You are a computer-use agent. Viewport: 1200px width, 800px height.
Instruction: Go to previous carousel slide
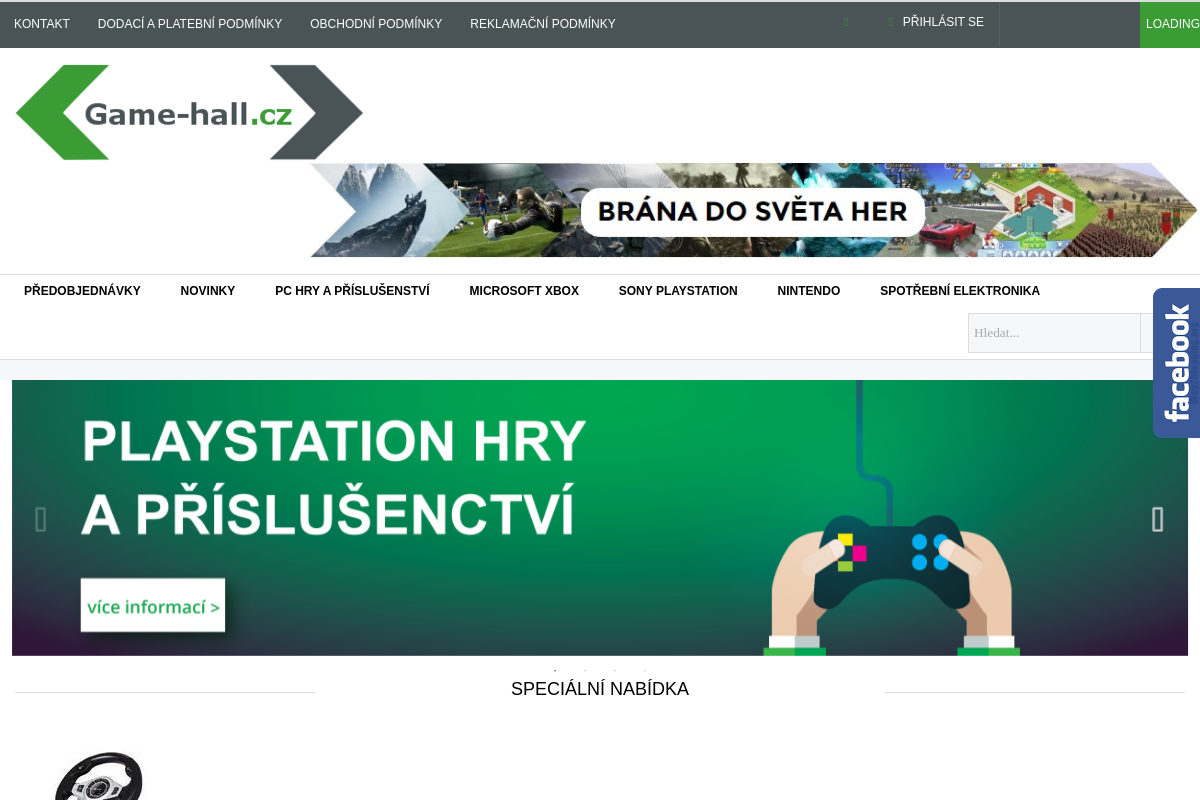[x=41, y=519]
